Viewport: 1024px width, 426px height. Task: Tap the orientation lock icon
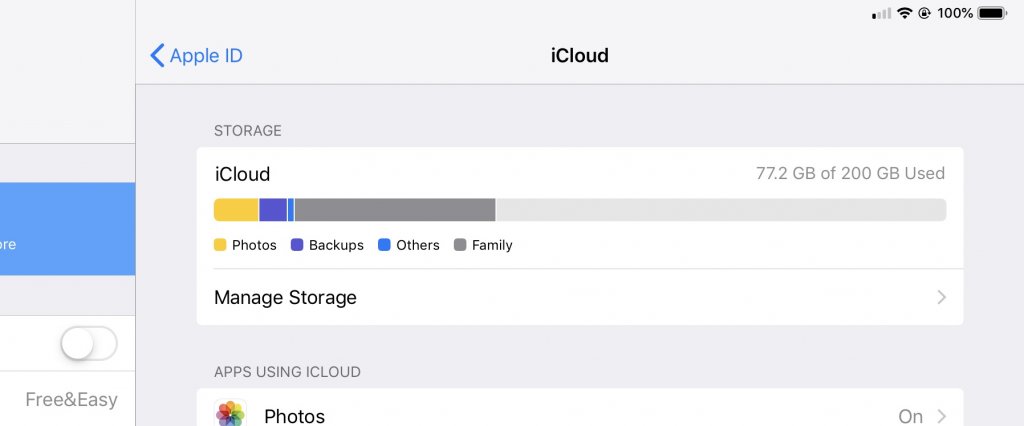click(x=924, y=13)
